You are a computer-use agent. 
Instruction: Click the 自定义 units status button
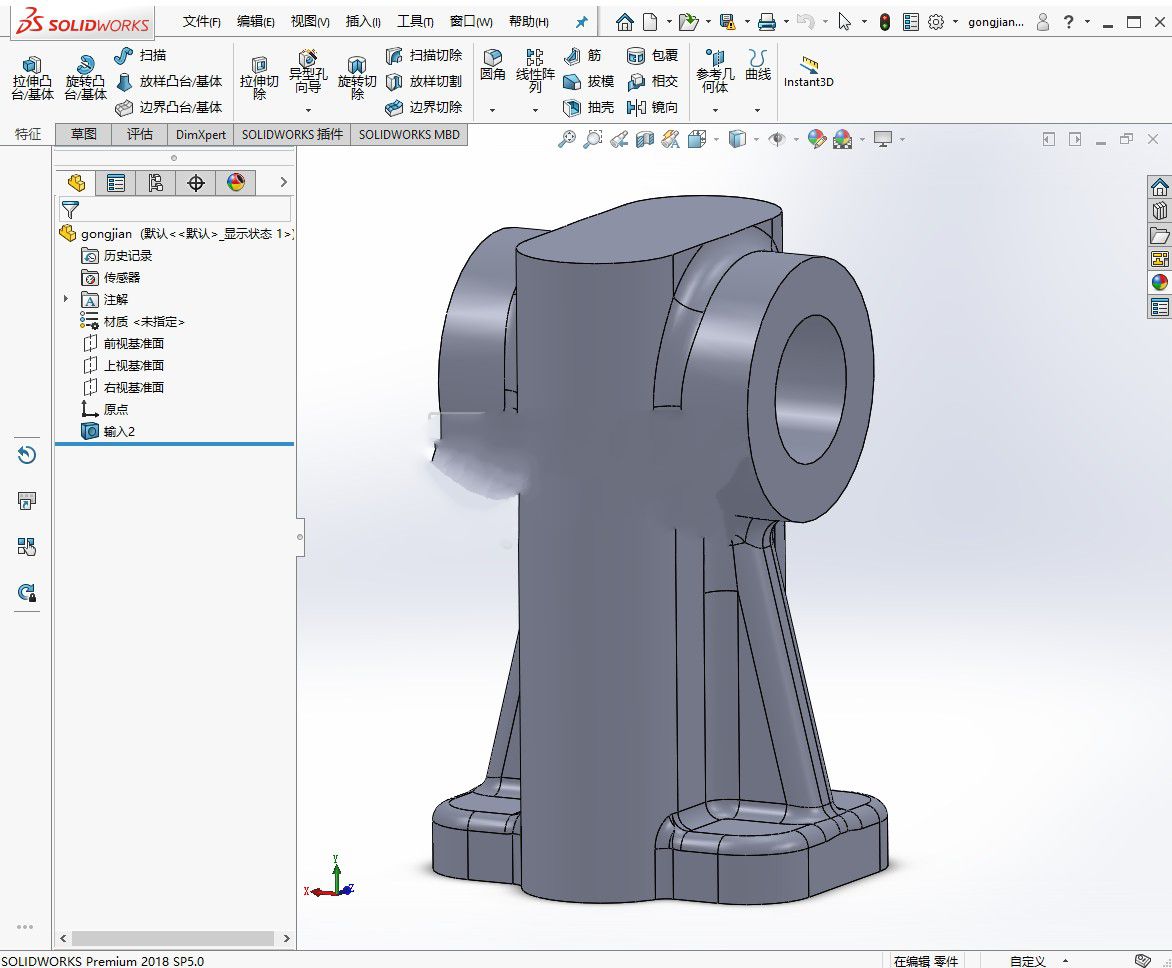1027,961
